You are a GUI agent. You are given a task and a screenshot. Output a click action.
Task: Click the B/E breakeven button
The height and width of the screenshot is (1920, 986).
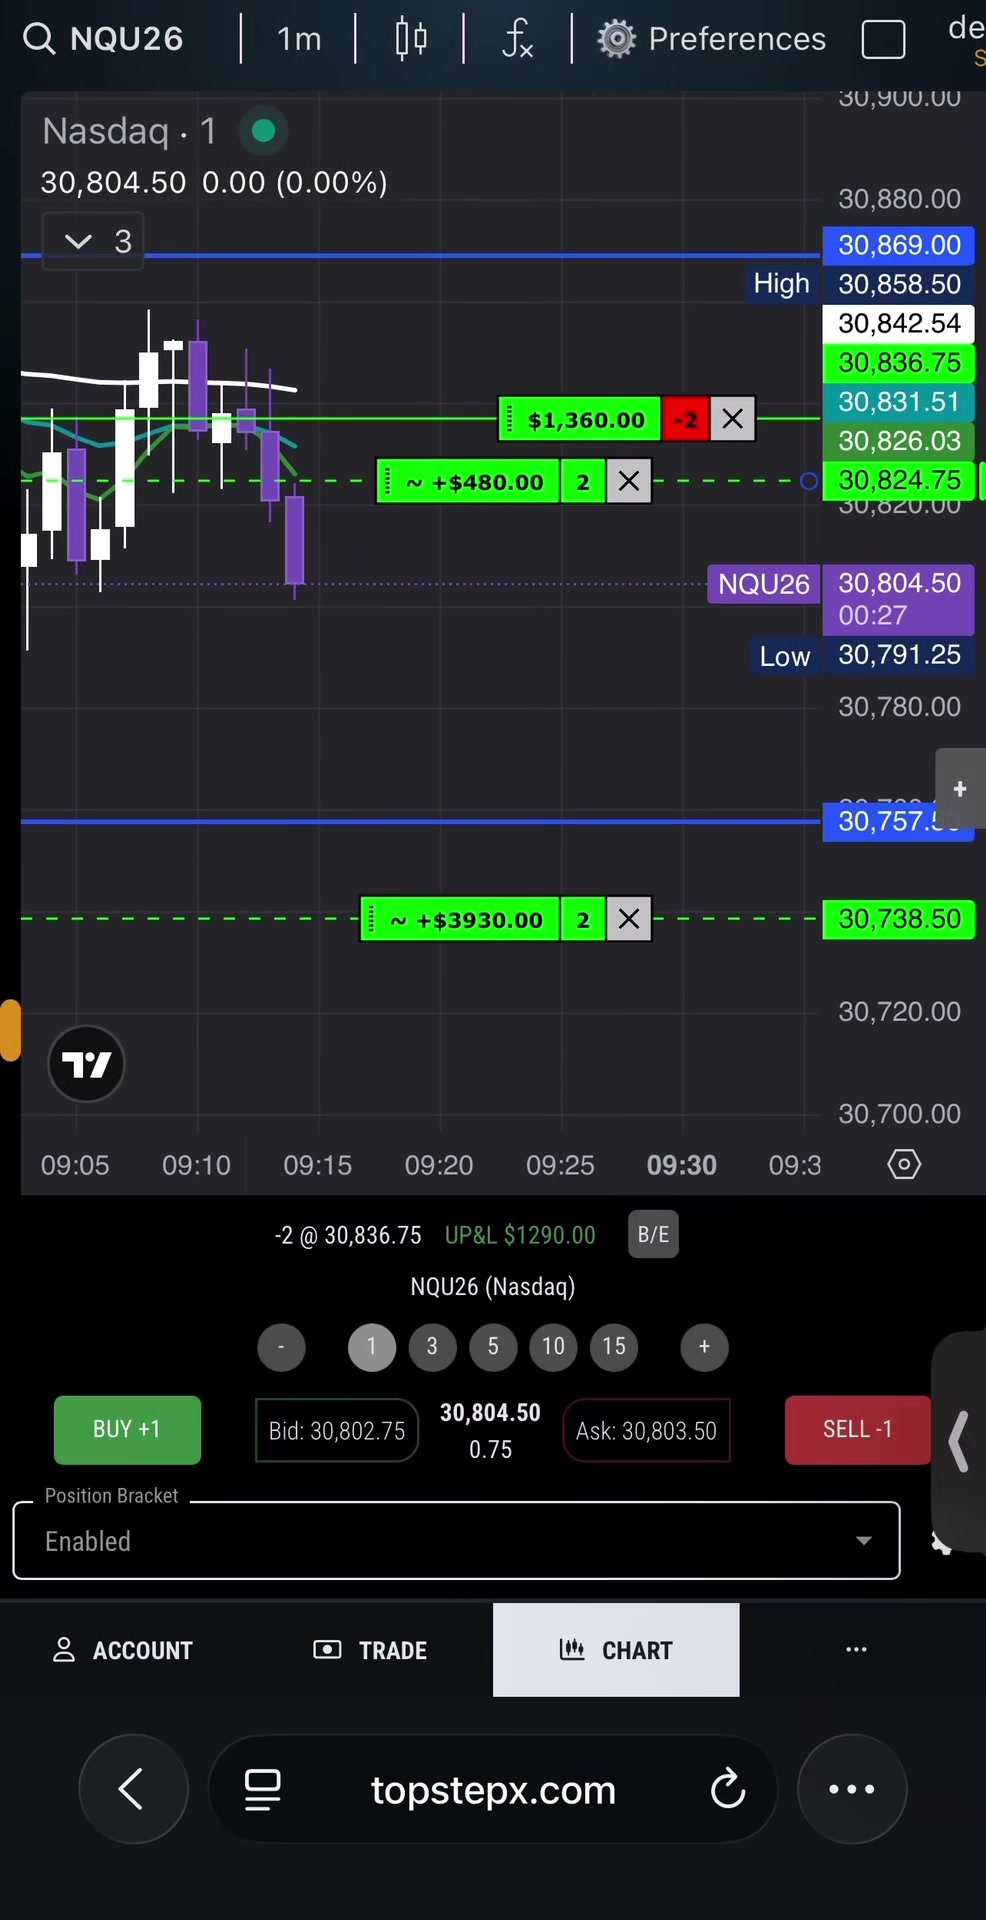(653, 1234)
